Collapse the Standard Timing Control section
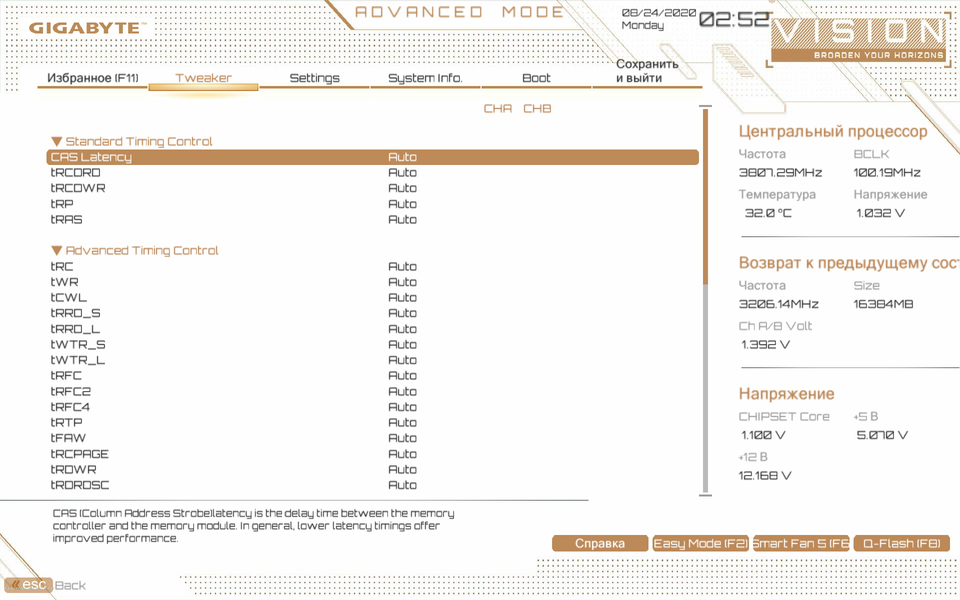 [x=132, y=141]
